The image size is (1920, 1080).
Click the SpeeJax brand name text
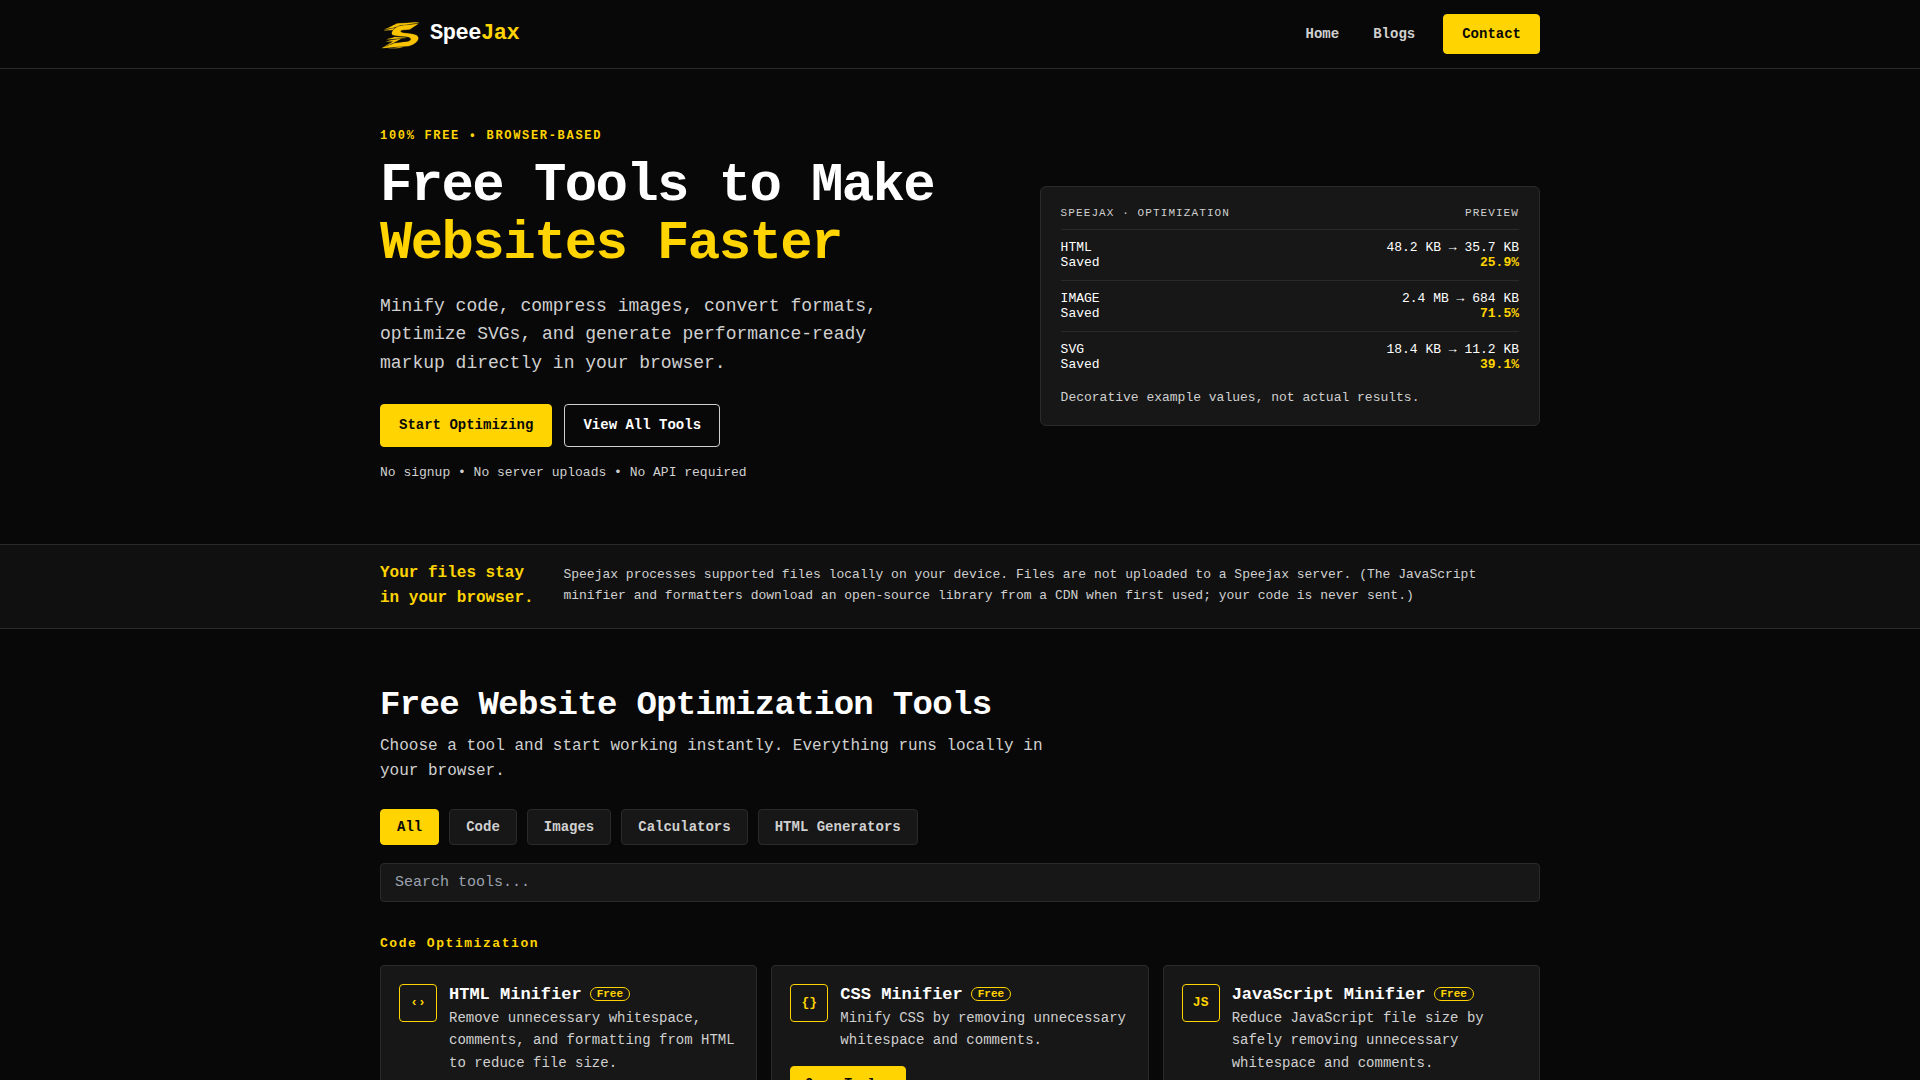(475, 33)
